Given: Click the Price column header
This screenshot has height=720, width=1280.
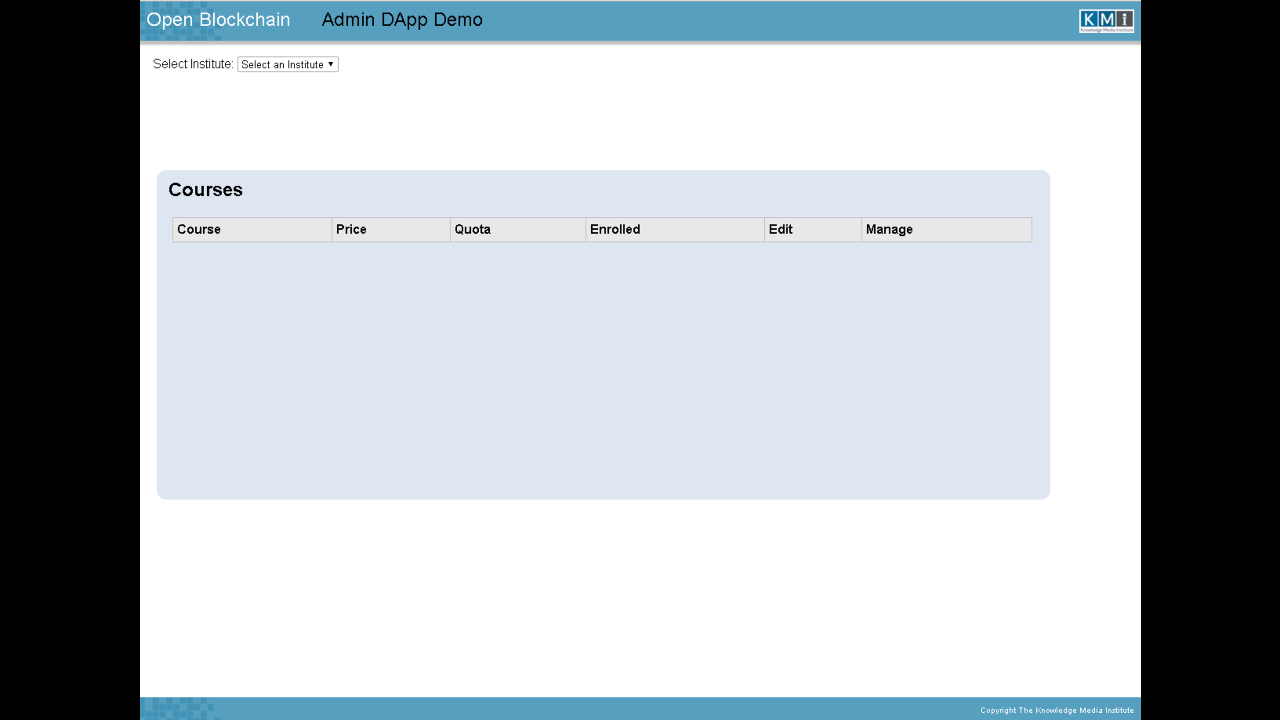Looking at the screenshot, I should [351, 229].
